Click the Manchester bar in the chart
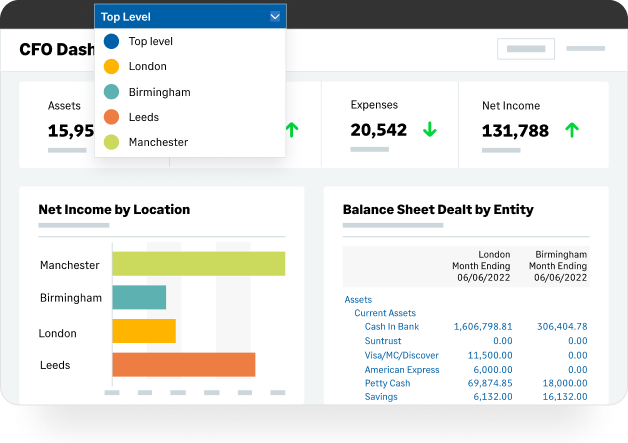 click(199, 264)
